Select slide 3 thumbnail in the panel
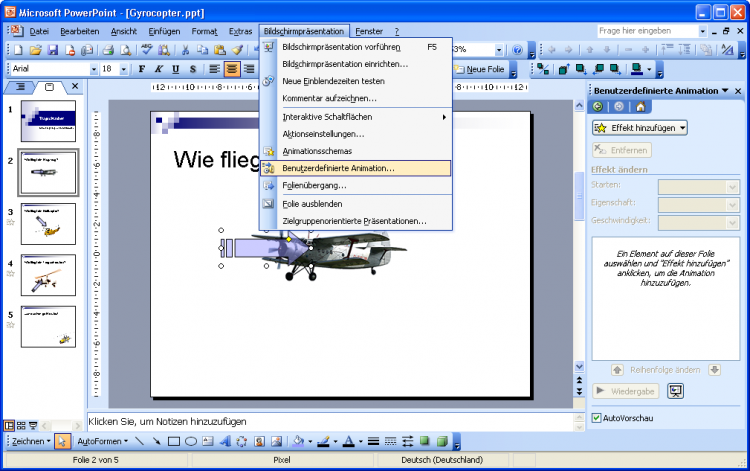The width and height of the screenshot is (750, 471). 48,224
